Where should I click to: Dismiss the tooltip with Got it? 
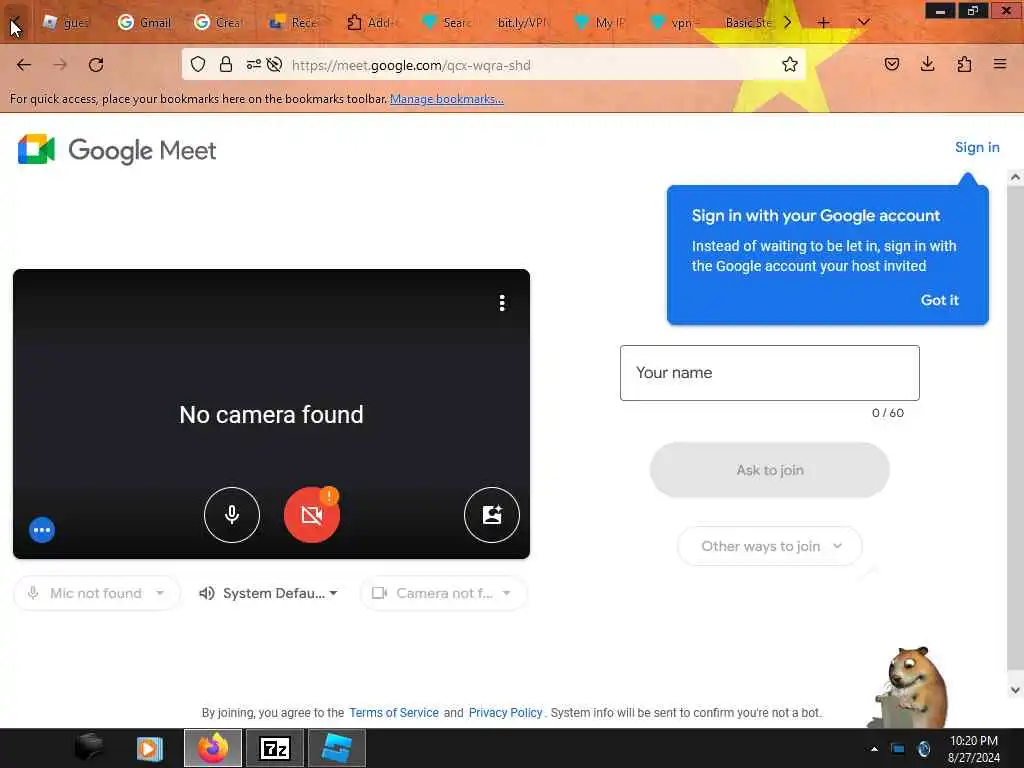pyautogui.click(x=939, y=300)
